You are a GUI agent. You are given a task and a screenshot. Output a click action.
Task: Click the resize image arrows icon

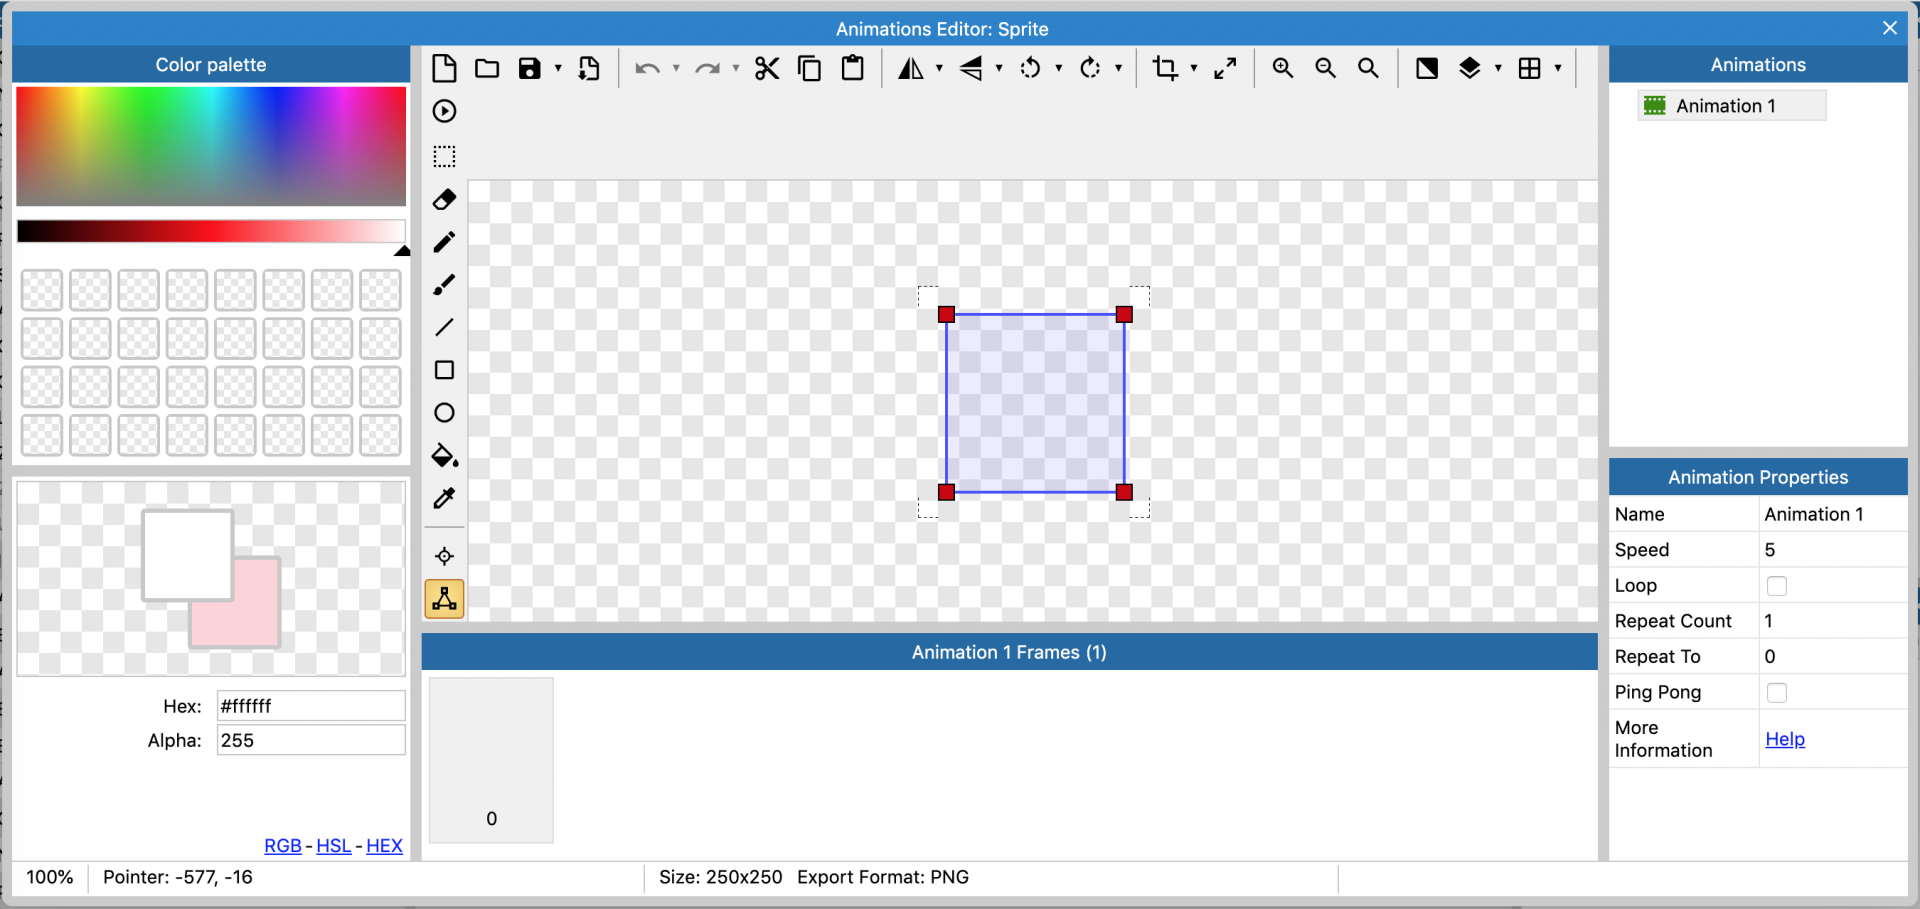coord(1225,68)
